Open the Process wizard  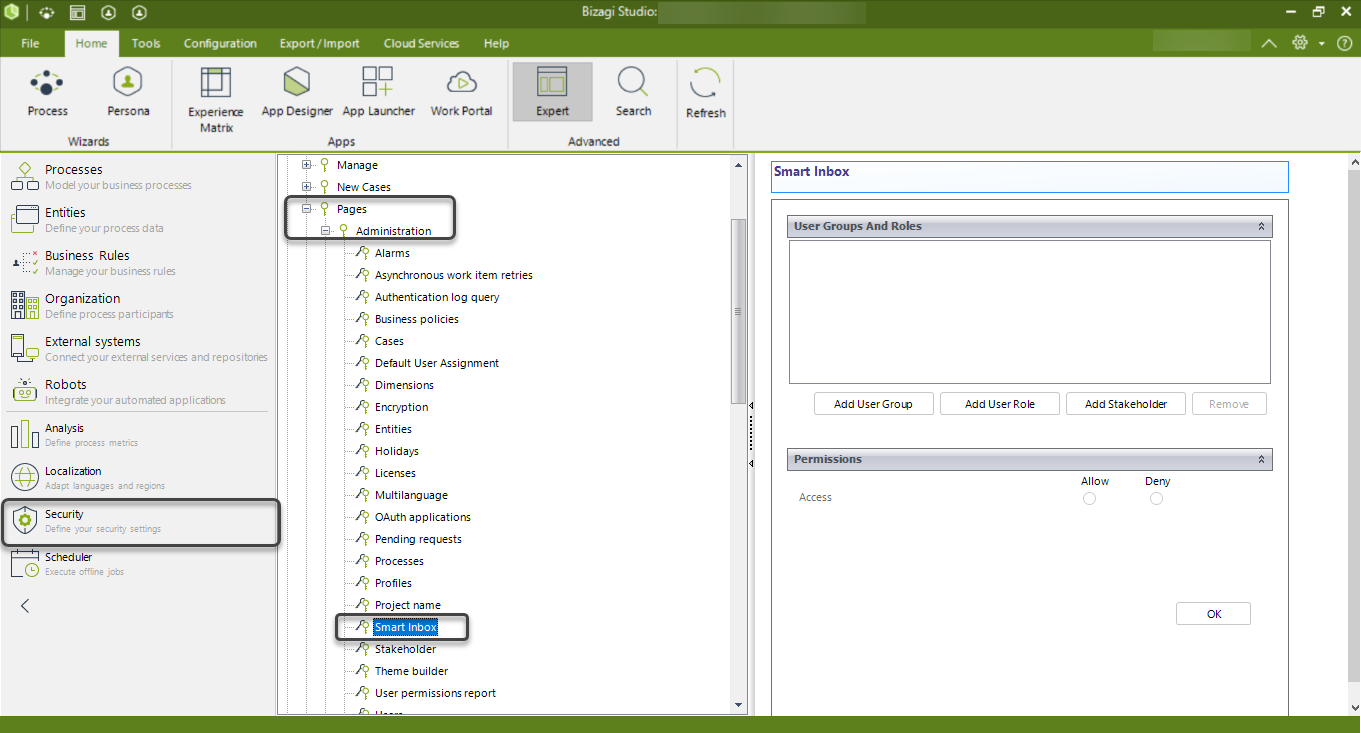47,93
